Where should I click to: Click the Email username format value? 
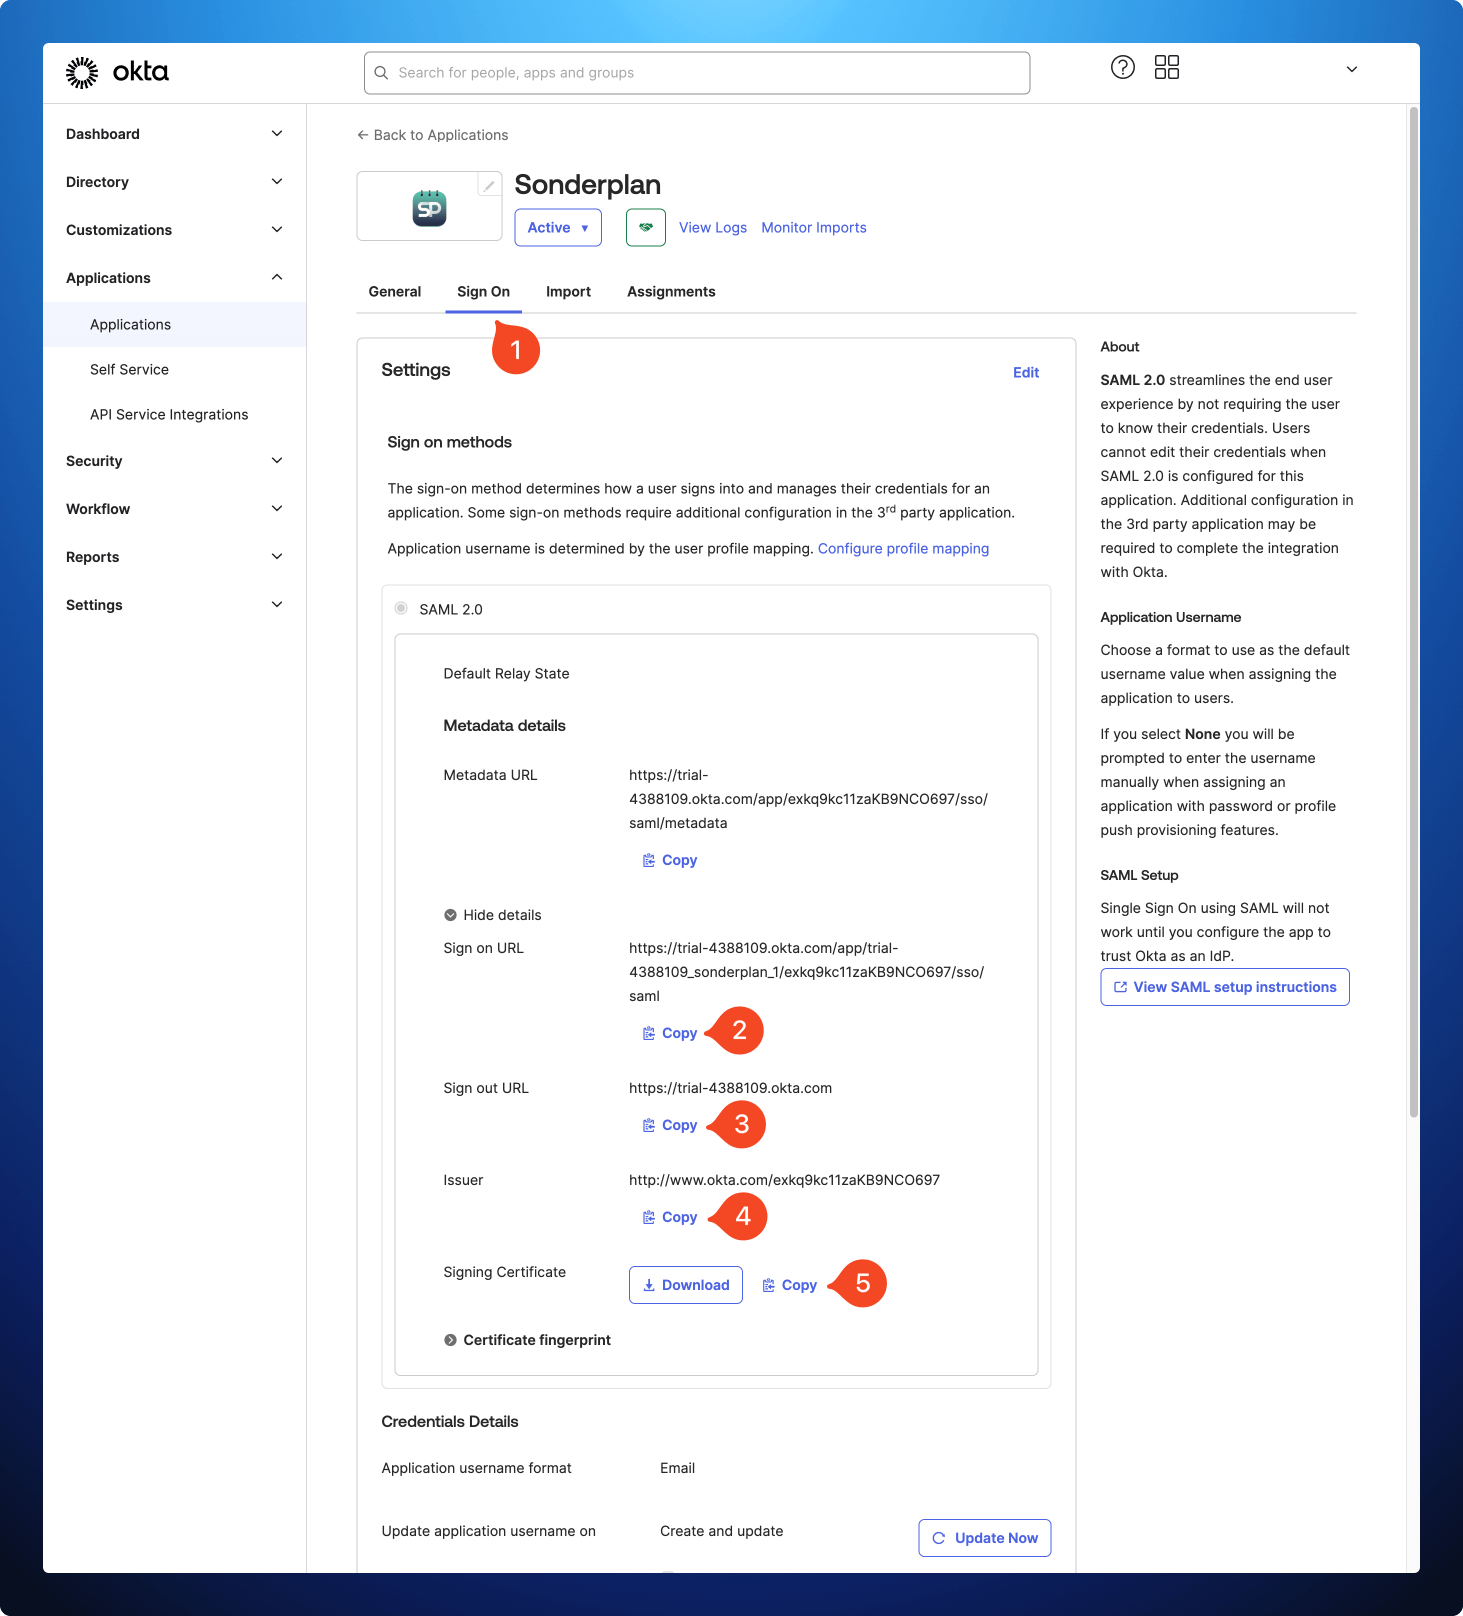pyautogui.click(x=677, y=1468)
